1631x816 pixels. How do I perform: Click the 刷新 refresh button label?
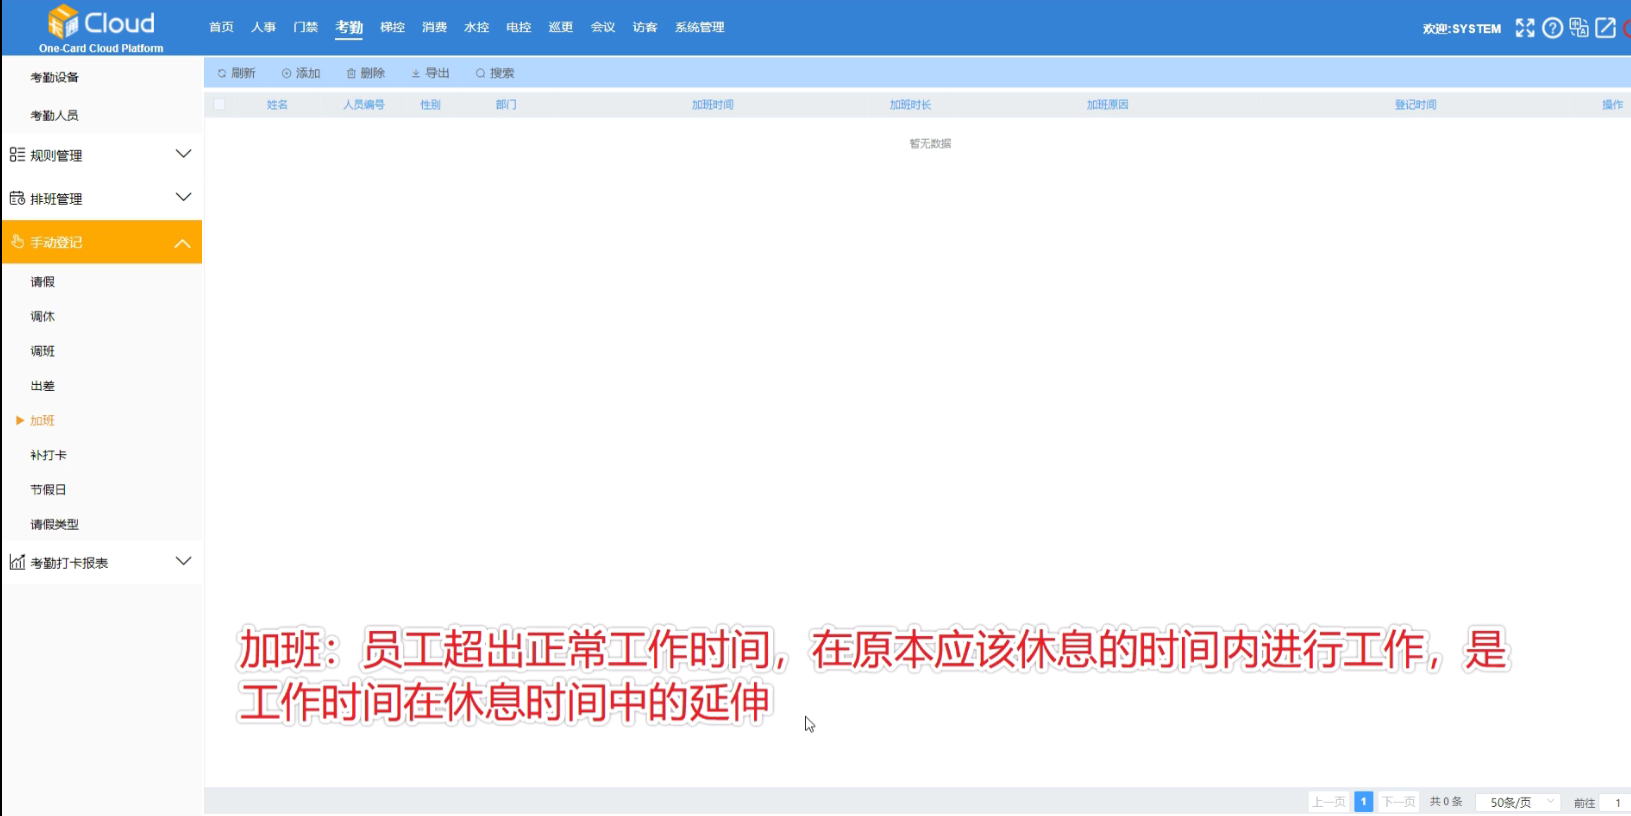coord(243,73)
